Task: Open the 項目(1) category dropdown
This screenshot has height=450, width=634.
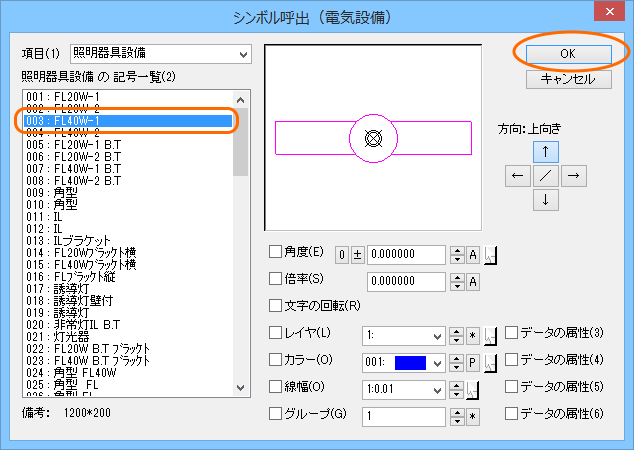Action: pyautogui.click(x=160, y=53)
